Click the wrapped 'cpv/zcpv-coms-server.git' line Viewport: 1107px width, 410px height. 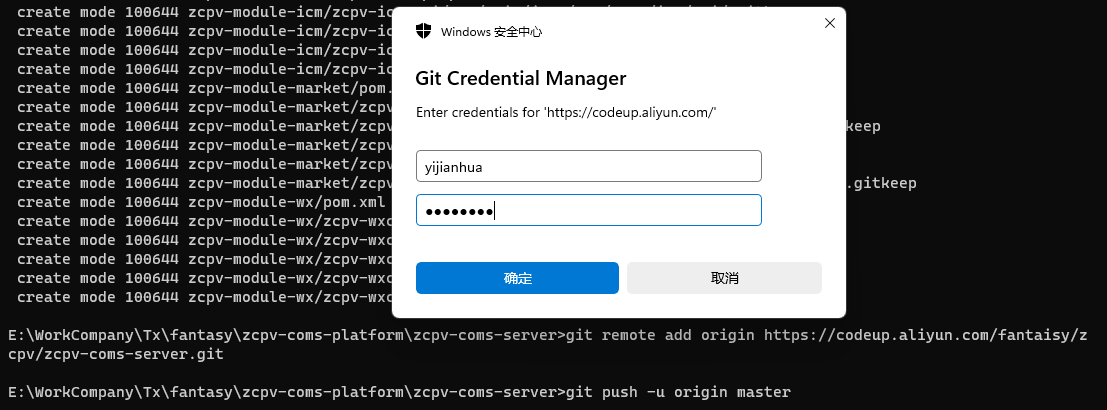[x=115, y=354]
